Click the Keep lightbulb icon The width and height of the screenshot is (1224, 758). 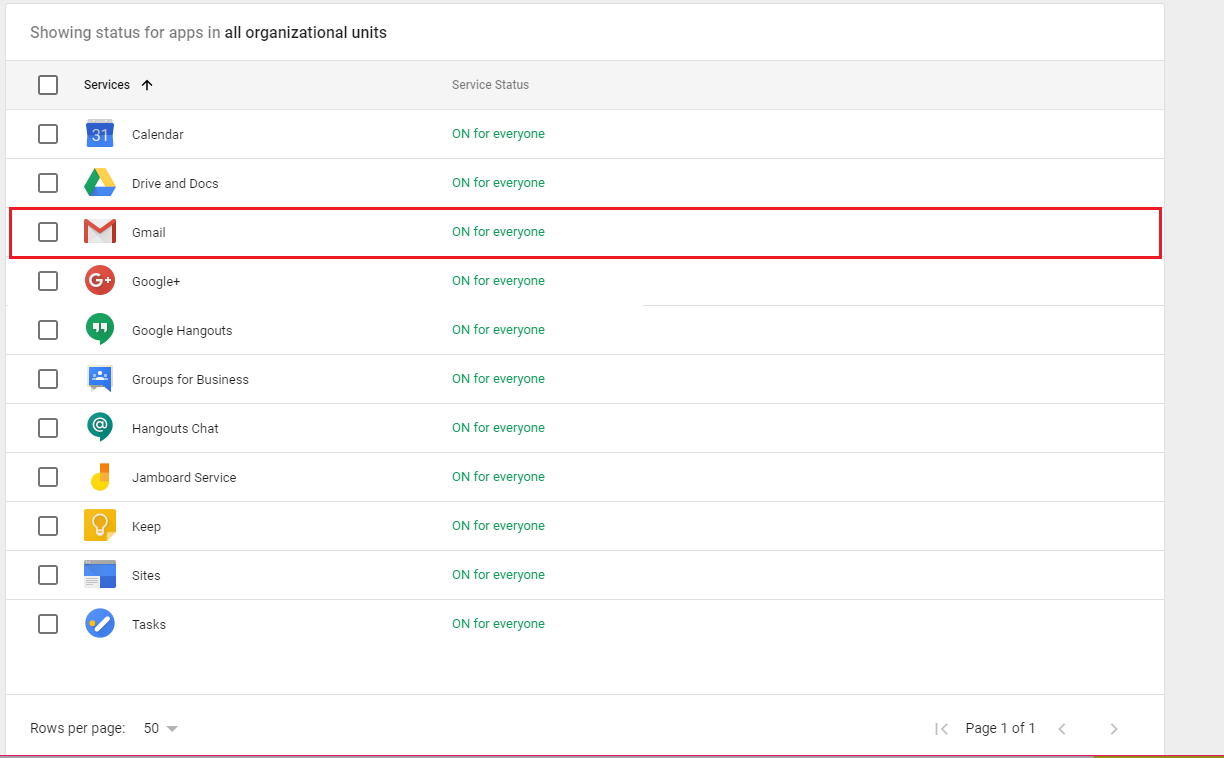[x=100, y=526]
